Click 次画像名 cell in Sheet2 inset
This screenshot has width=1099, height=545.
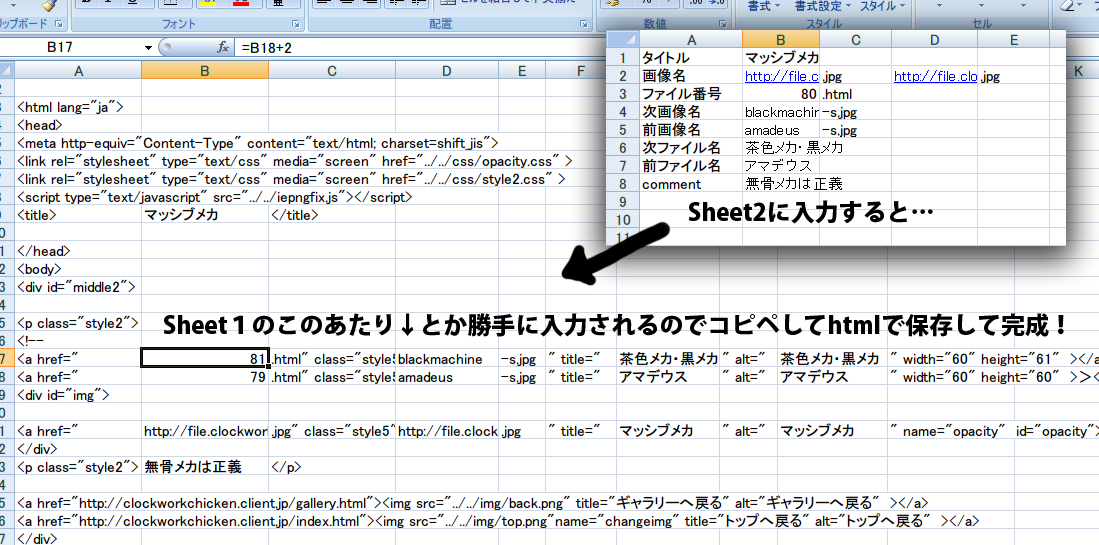click(690, 112)
